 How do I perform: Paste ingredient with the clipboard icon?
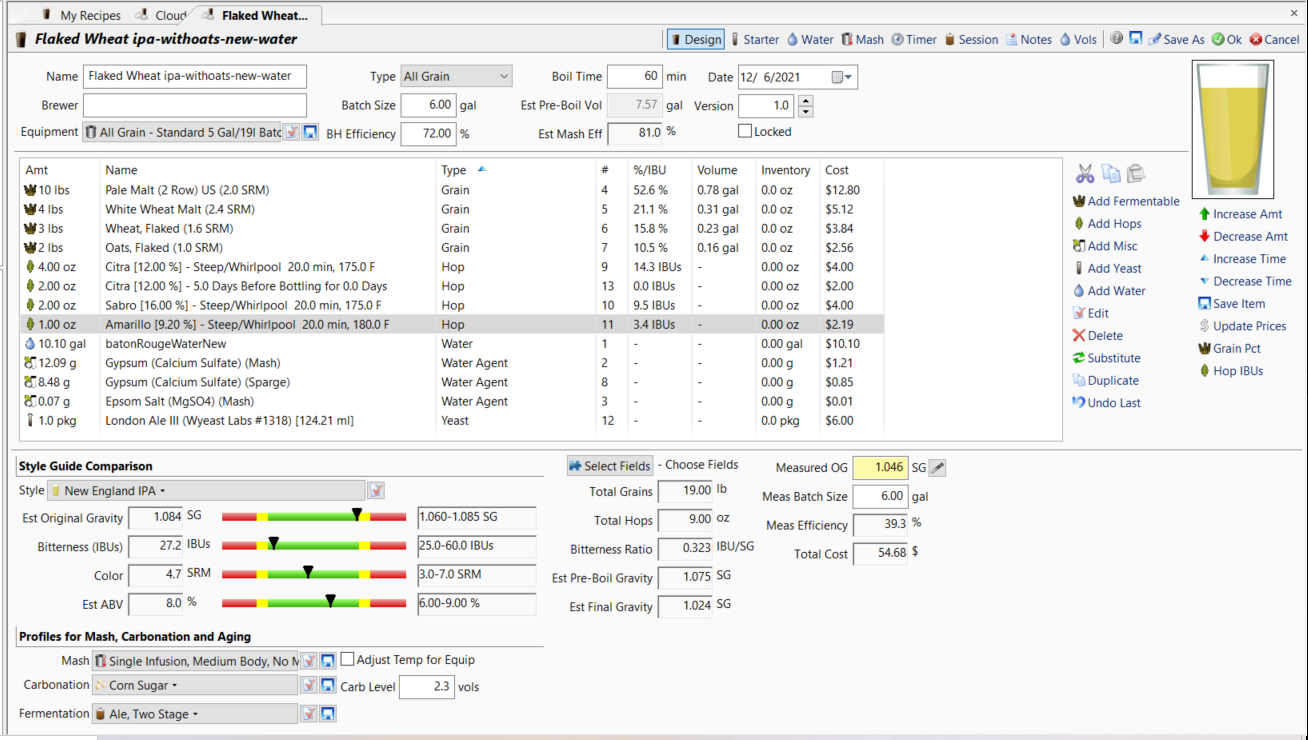[1136, 173]
